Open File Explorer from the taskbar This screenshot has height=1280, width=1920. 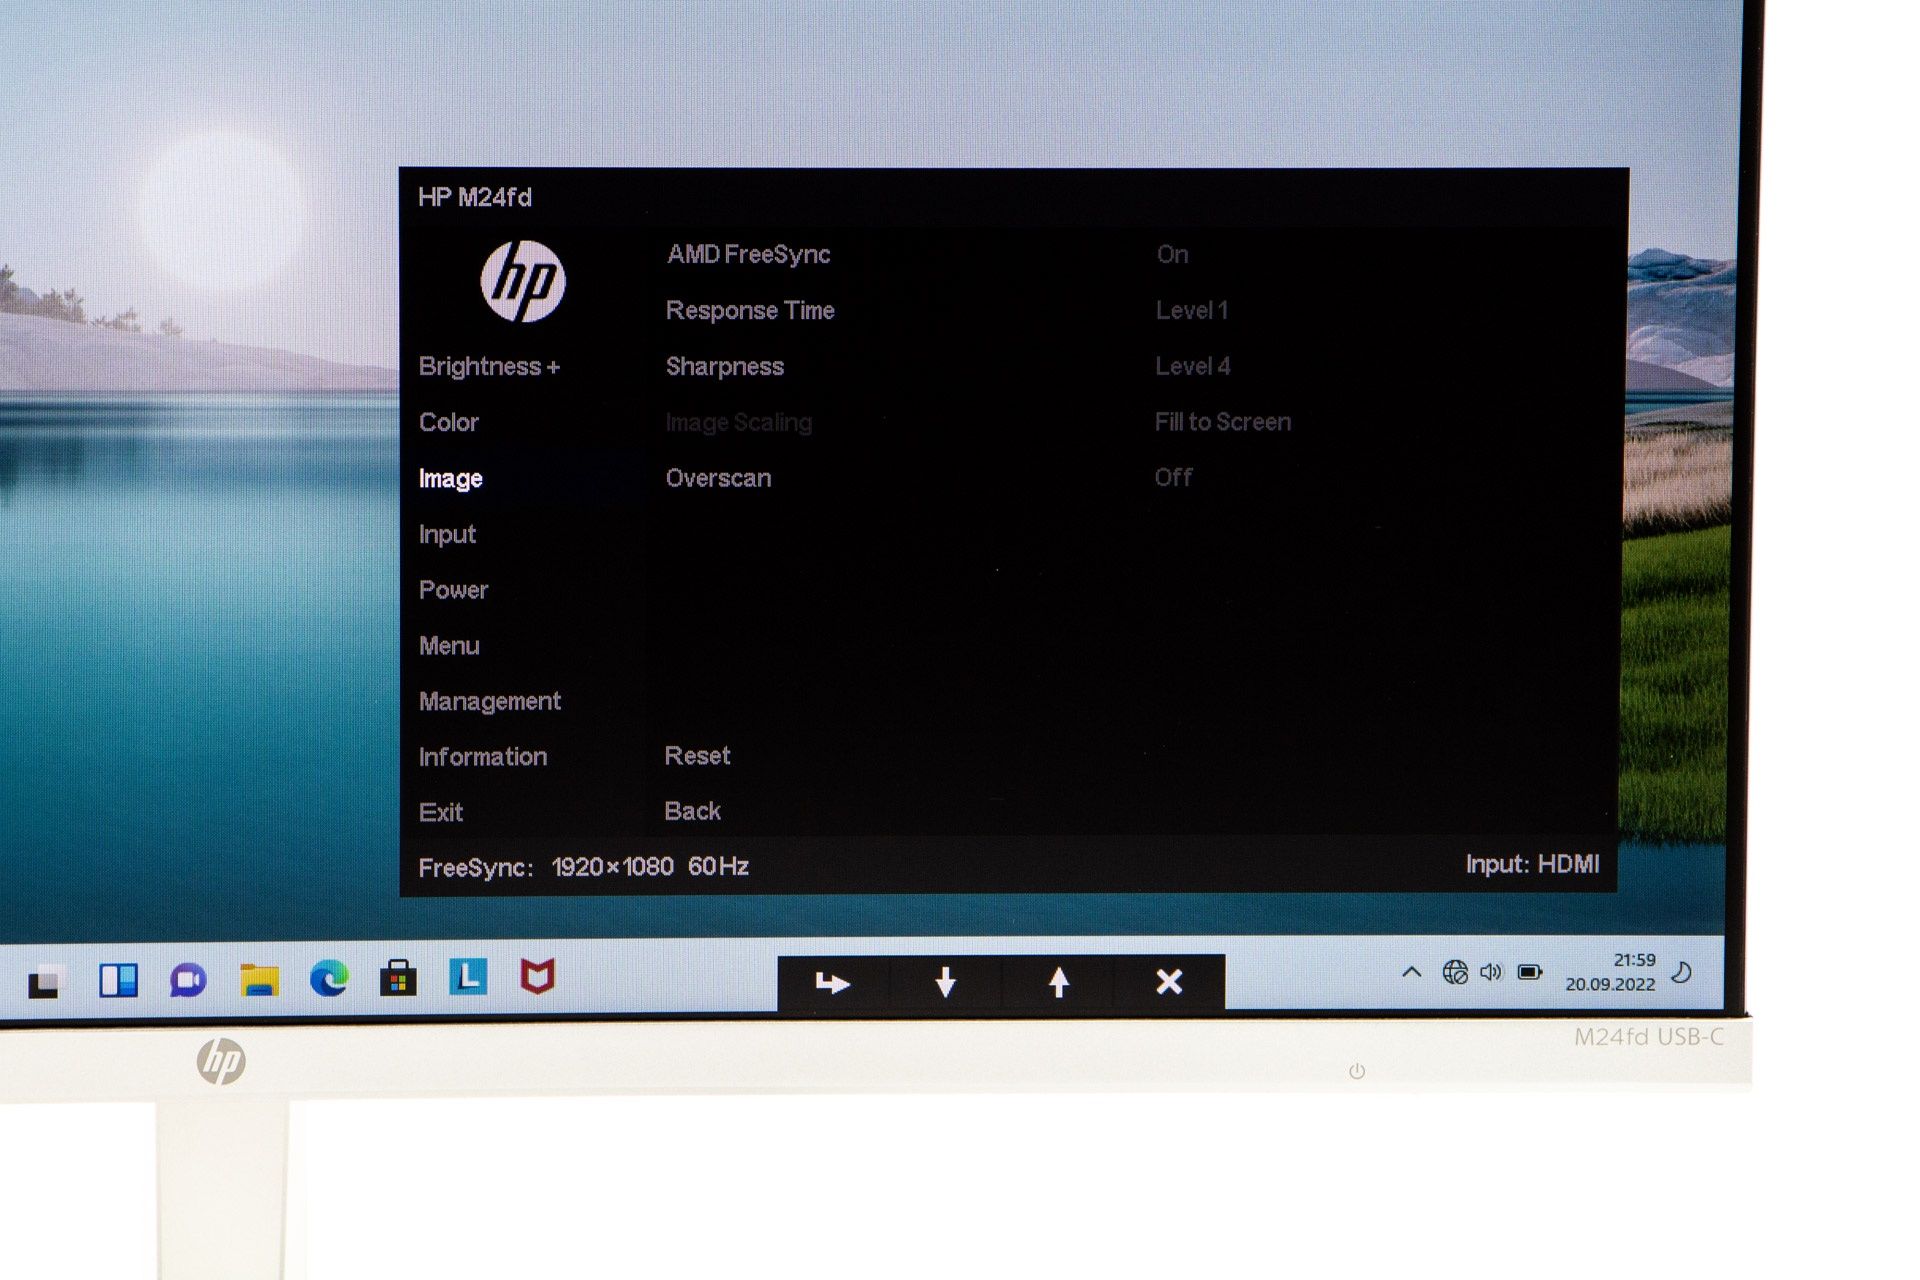(259, 980)
